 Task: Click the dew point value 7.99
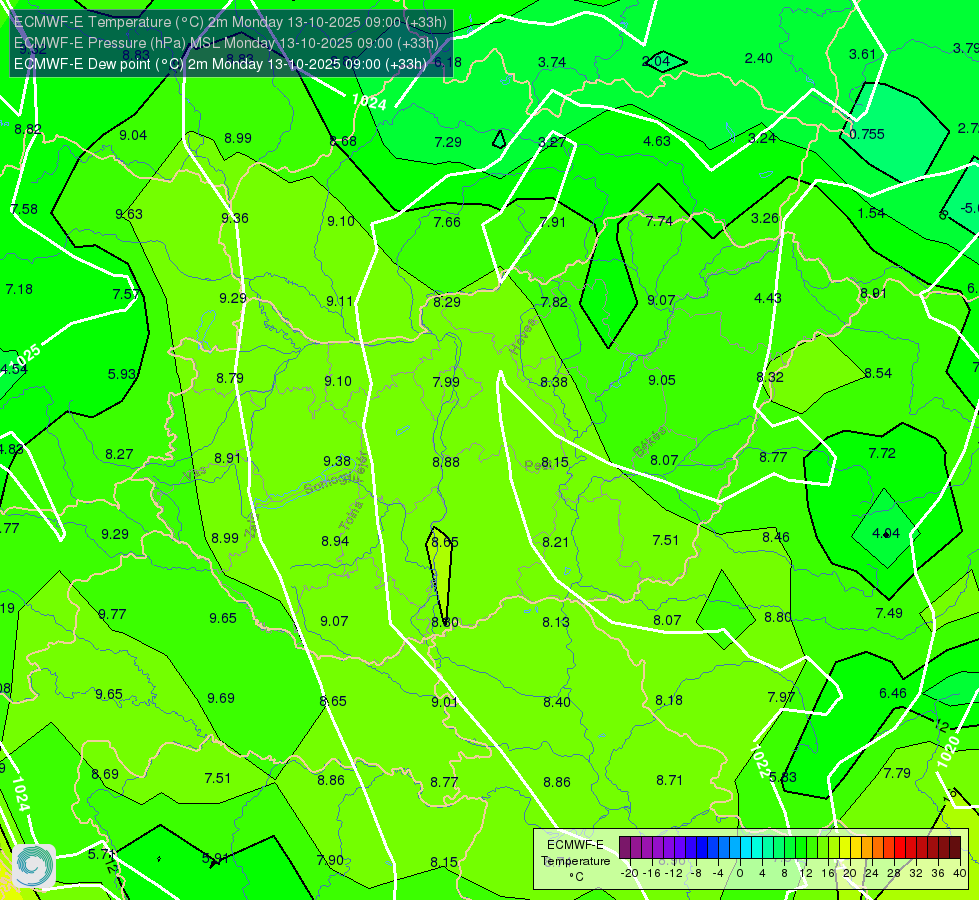[446, 382]
